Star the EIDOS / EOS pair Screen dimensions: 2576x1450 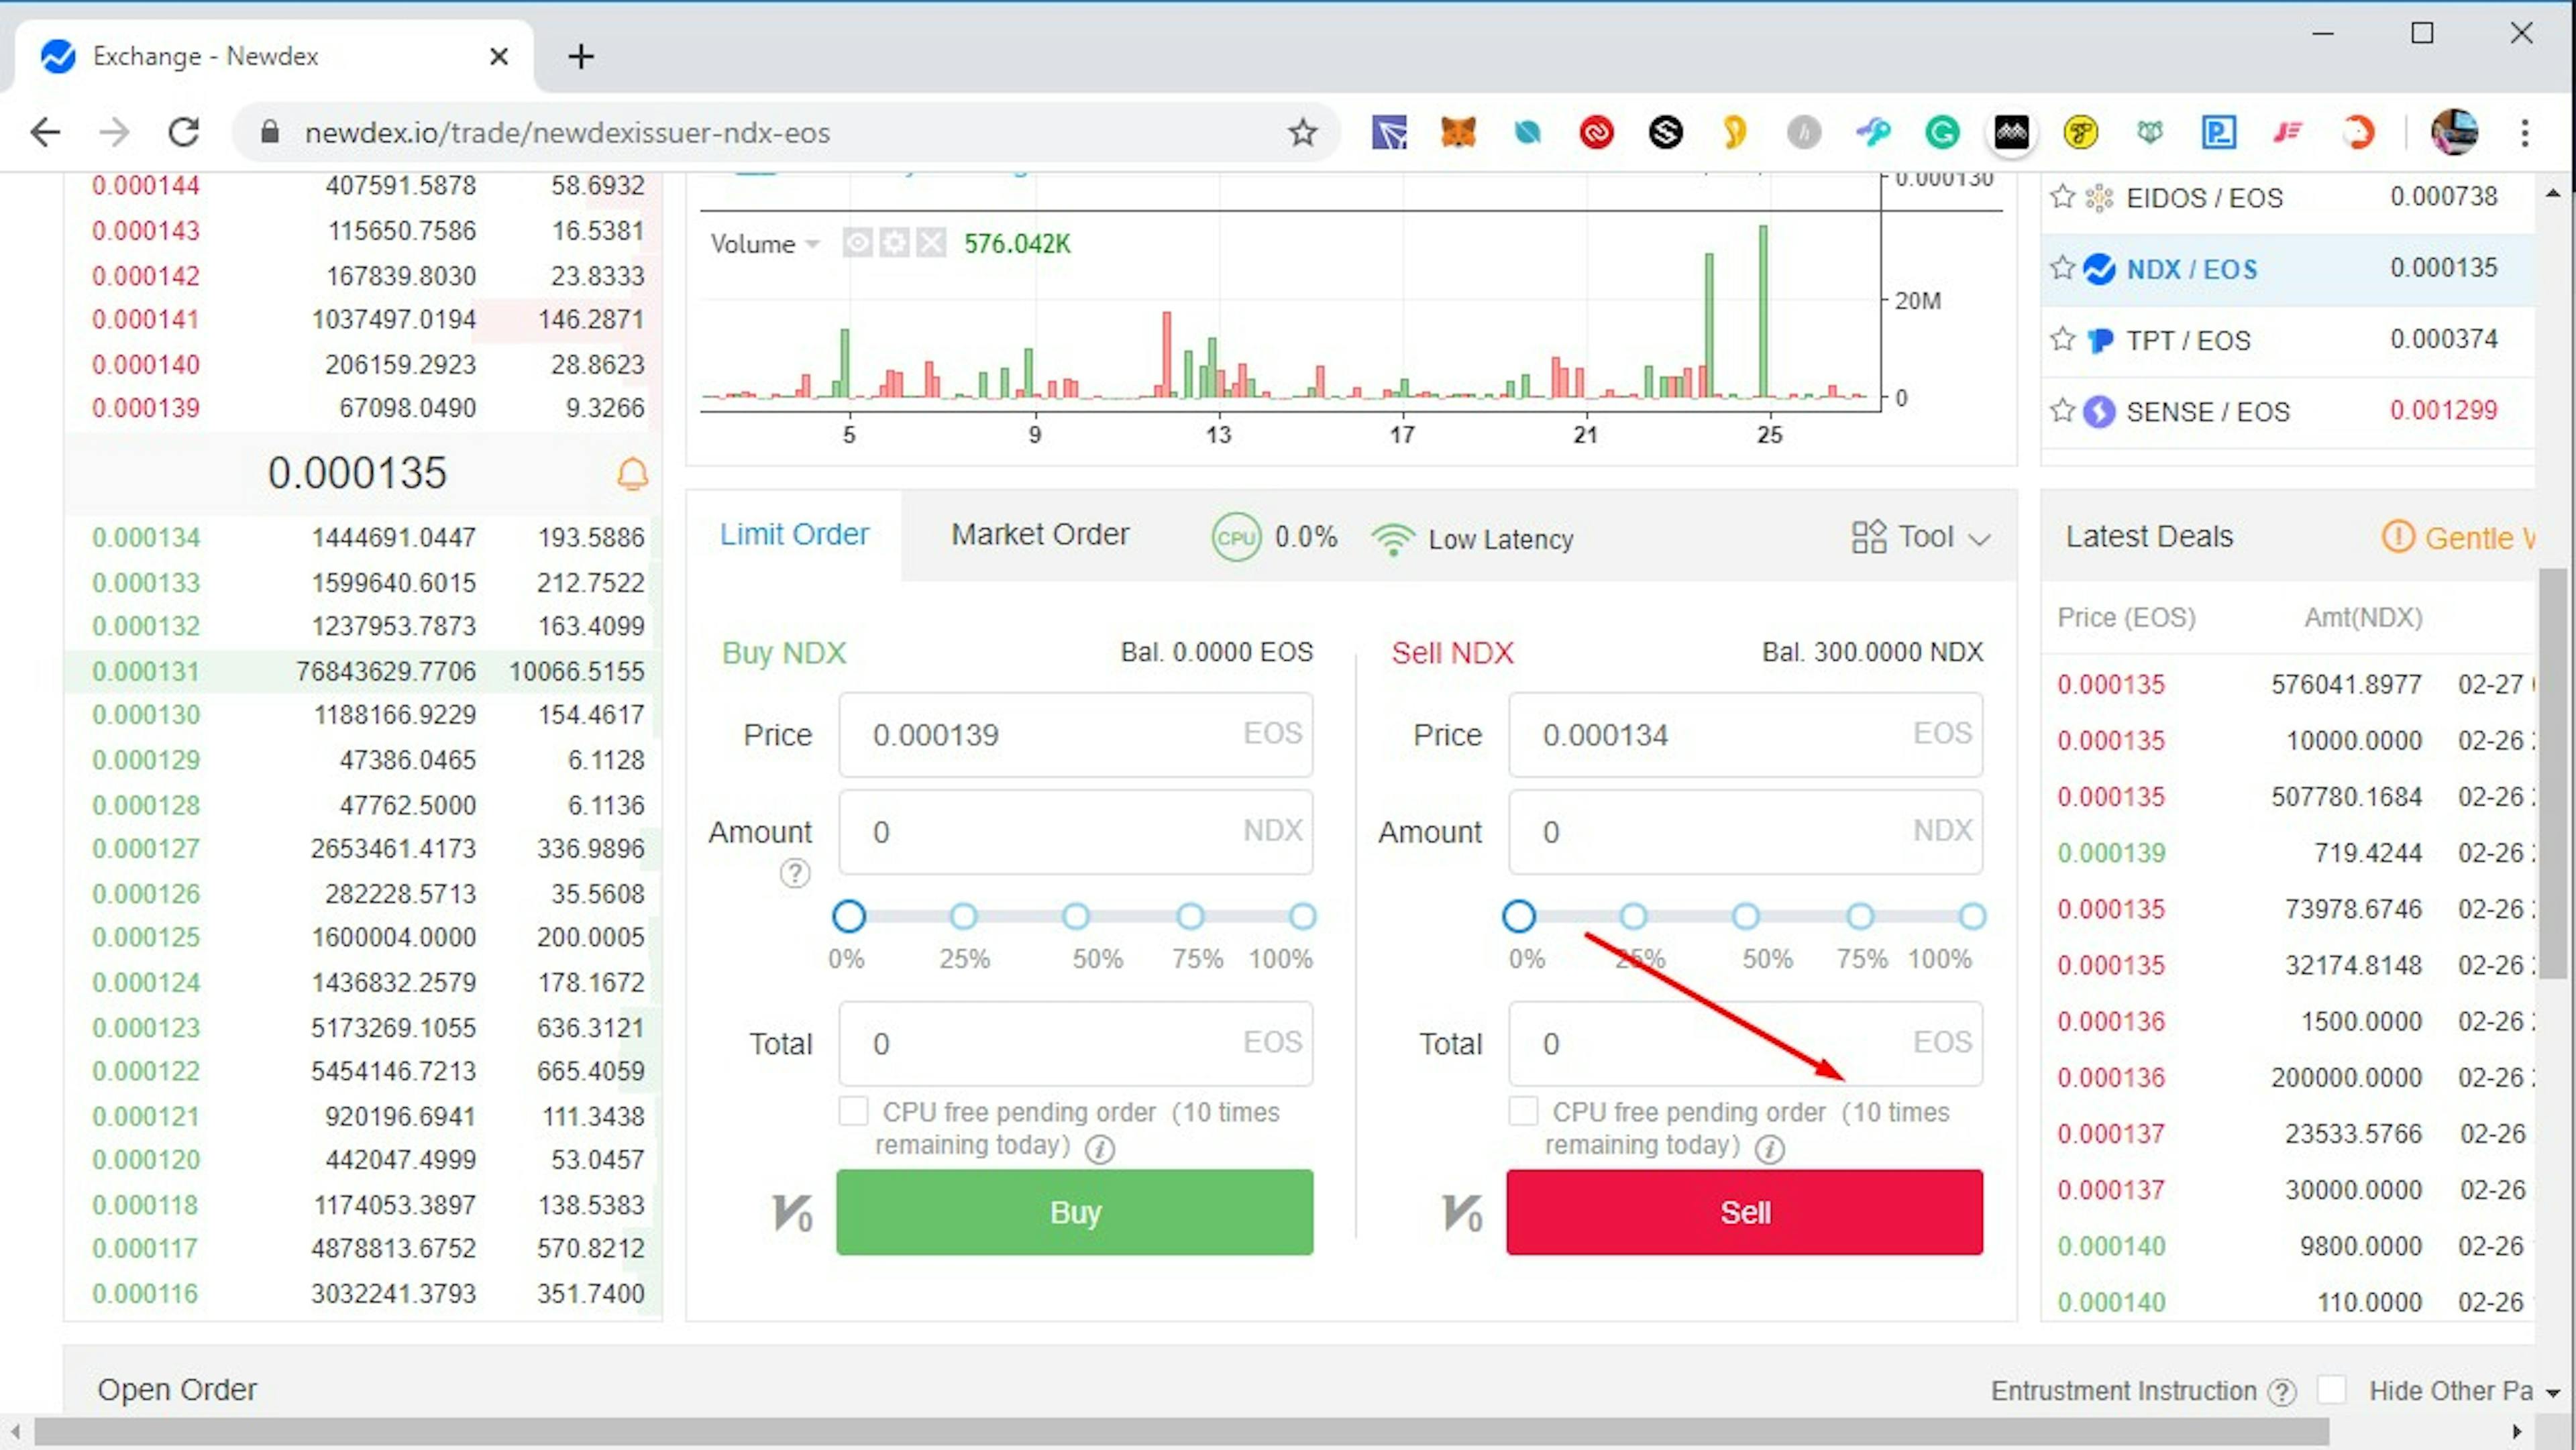click(2062, 196)
